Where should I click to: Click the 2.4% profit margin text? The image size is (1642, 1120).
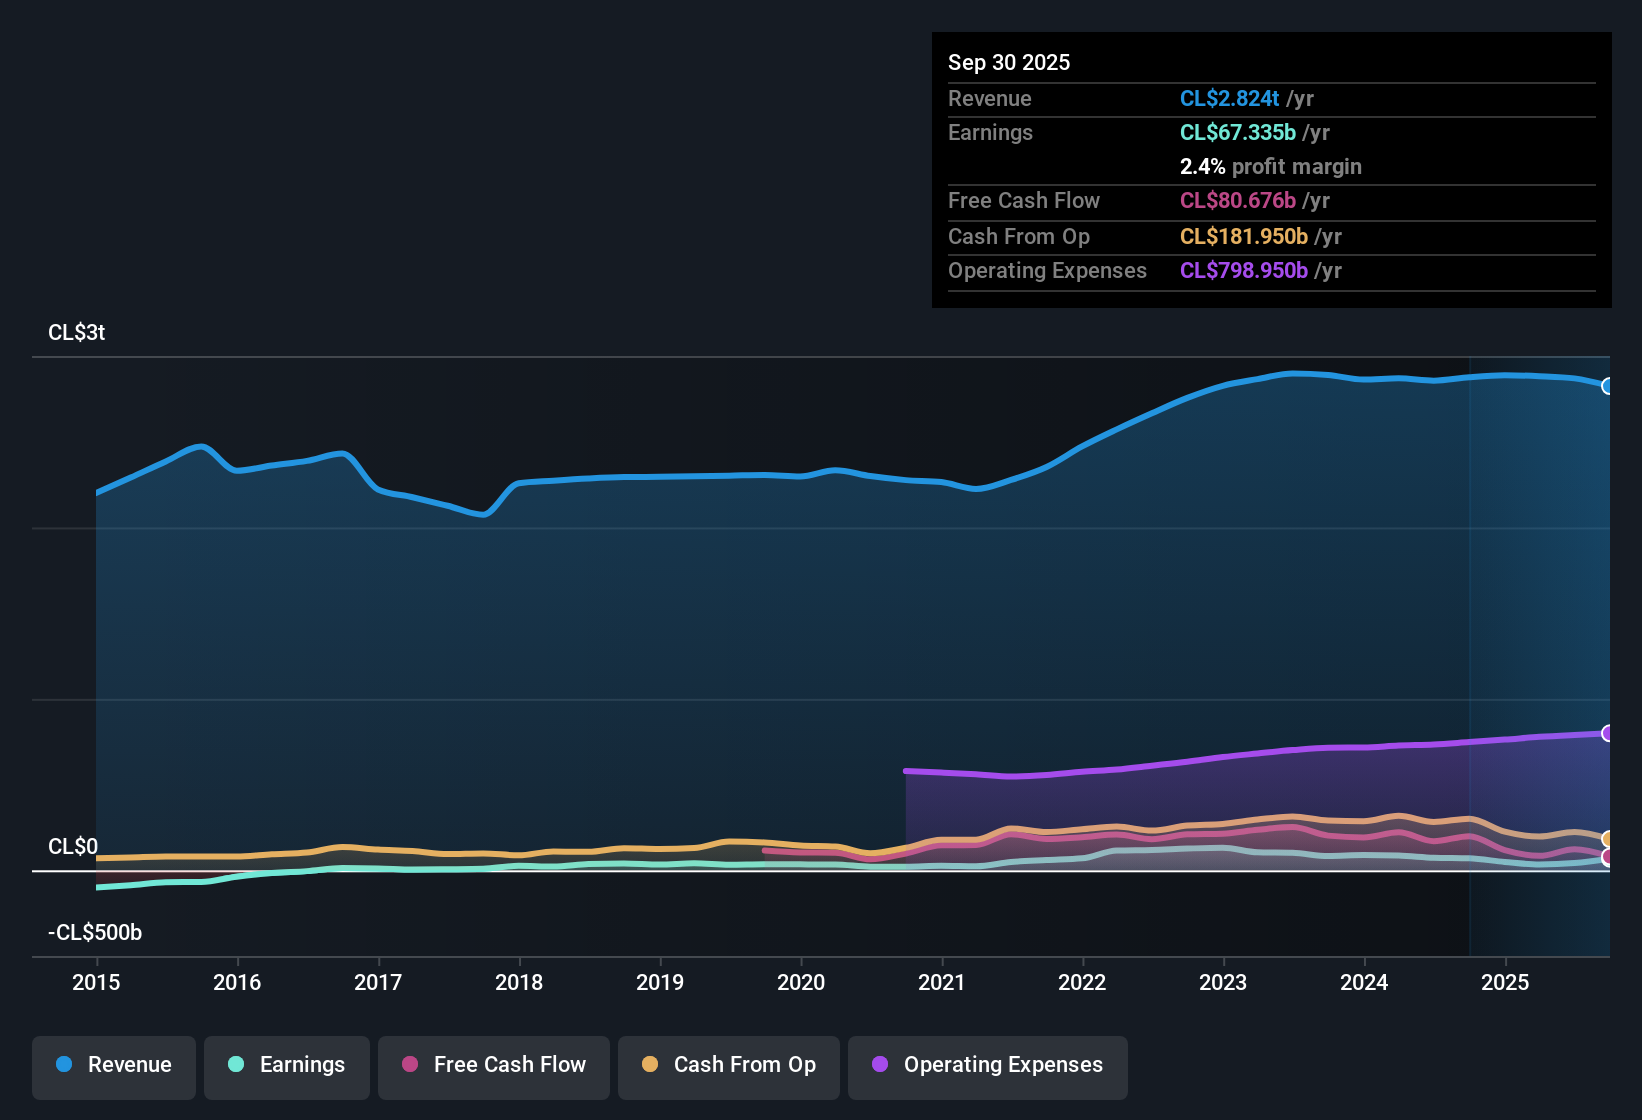[1270, 166]
